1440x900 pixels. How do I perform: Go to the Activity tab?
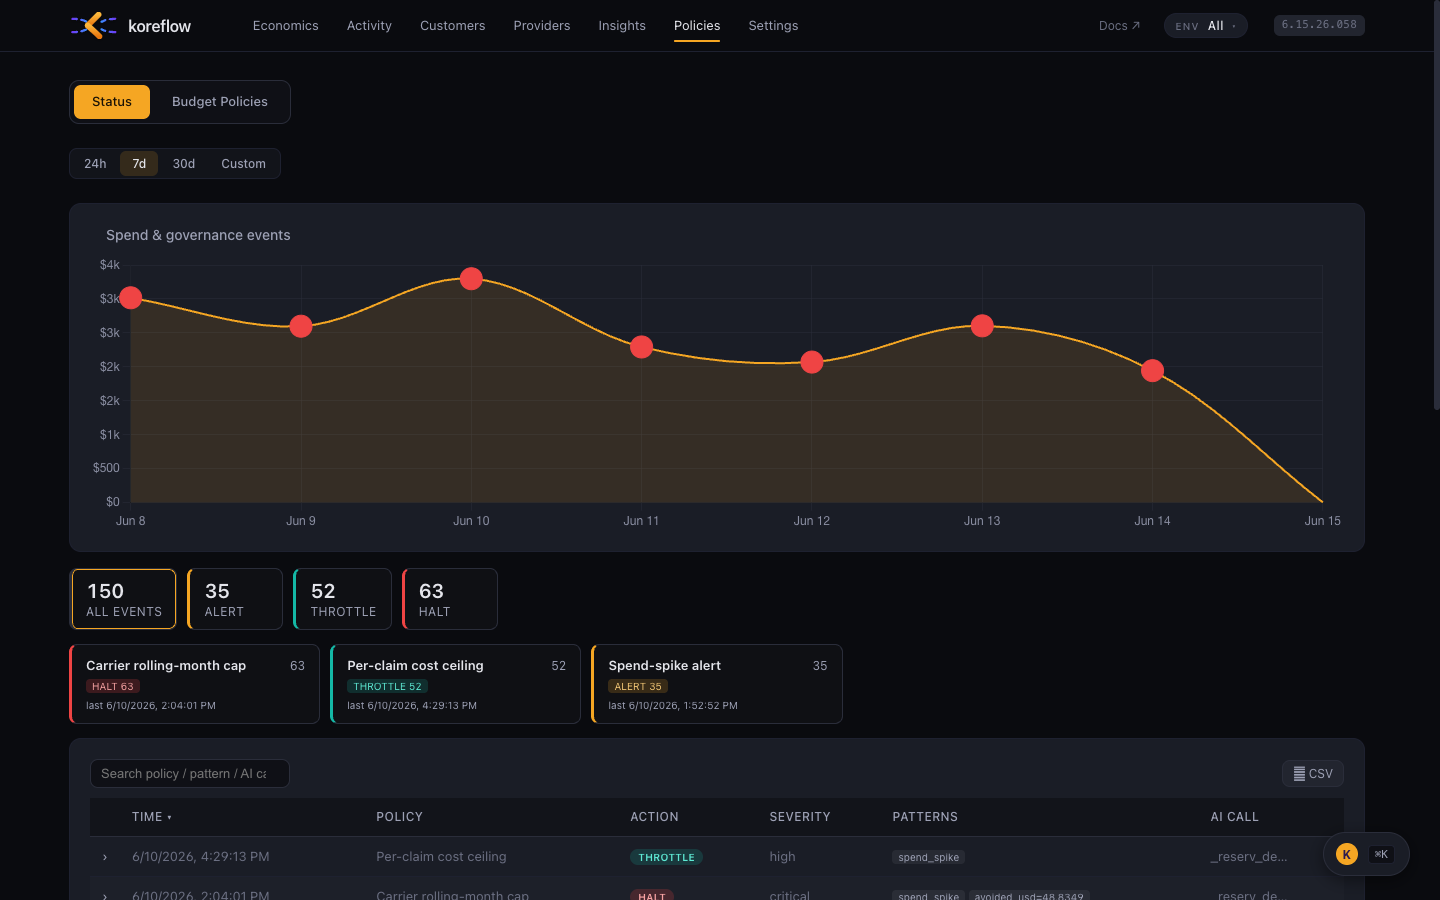(369, 26)
